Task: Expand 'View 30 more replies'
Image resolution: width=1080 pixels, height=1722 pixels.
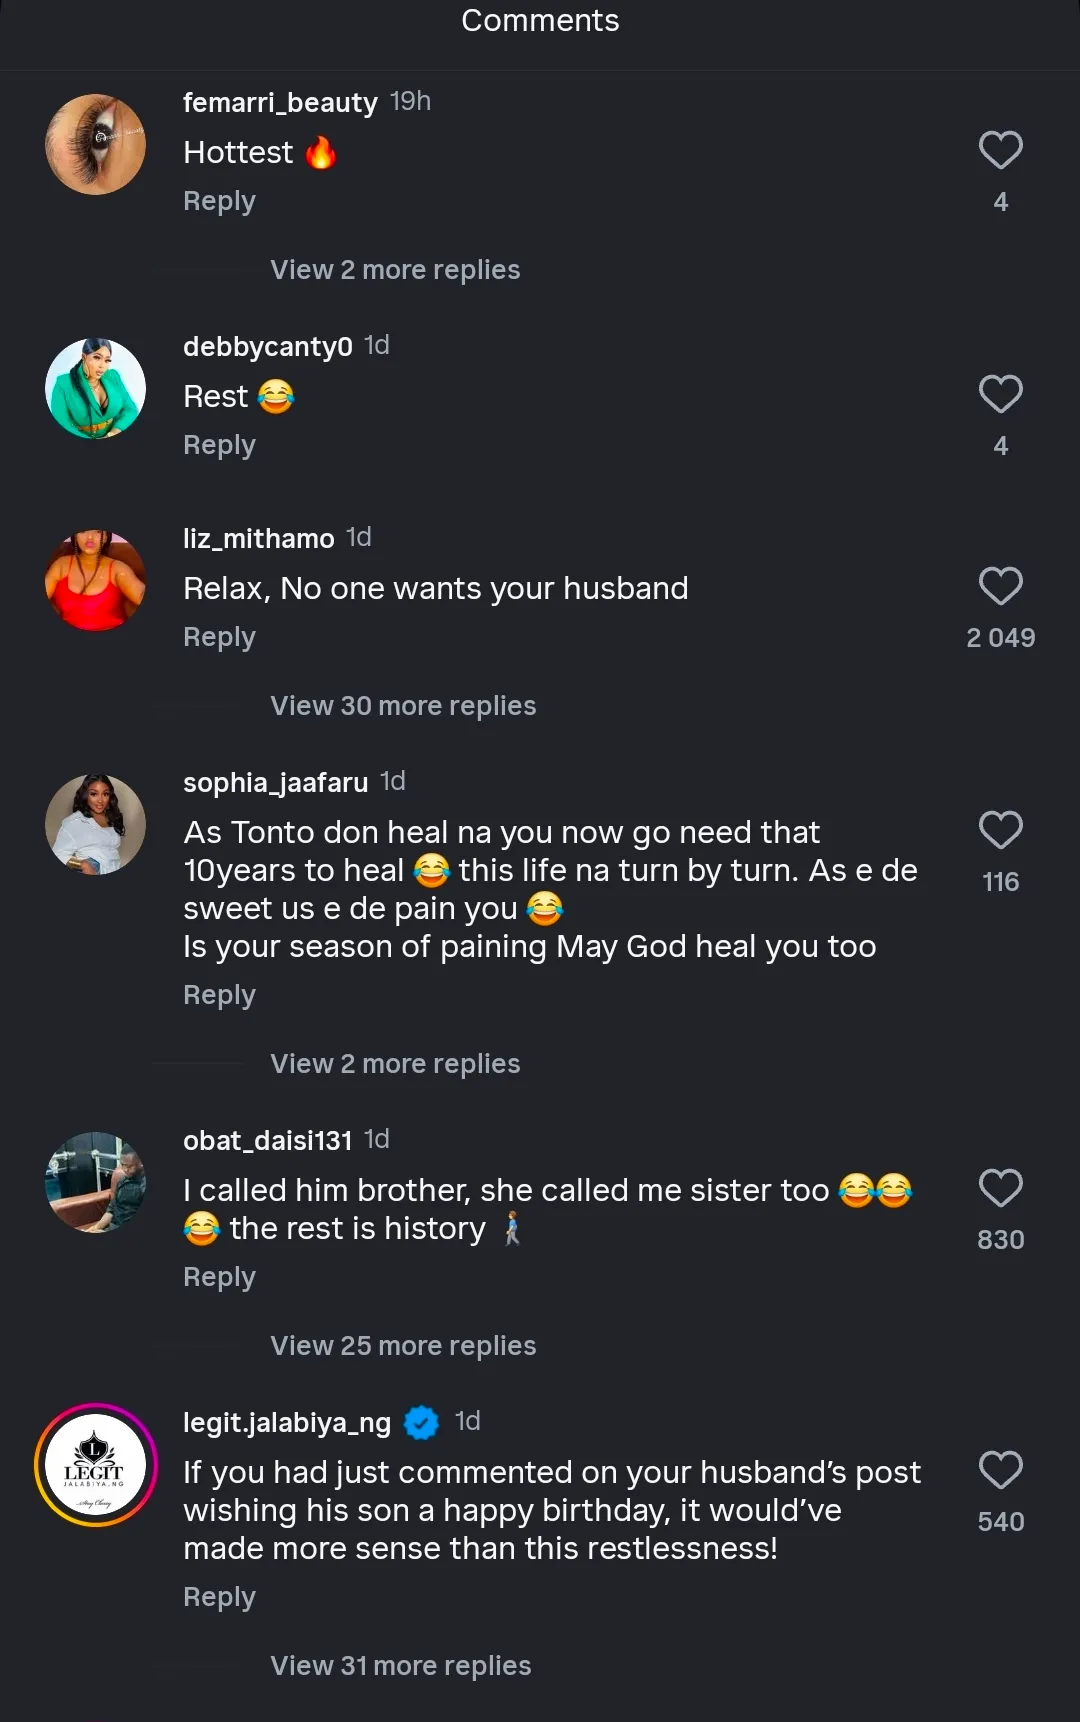Action: [x=403, y=706]
